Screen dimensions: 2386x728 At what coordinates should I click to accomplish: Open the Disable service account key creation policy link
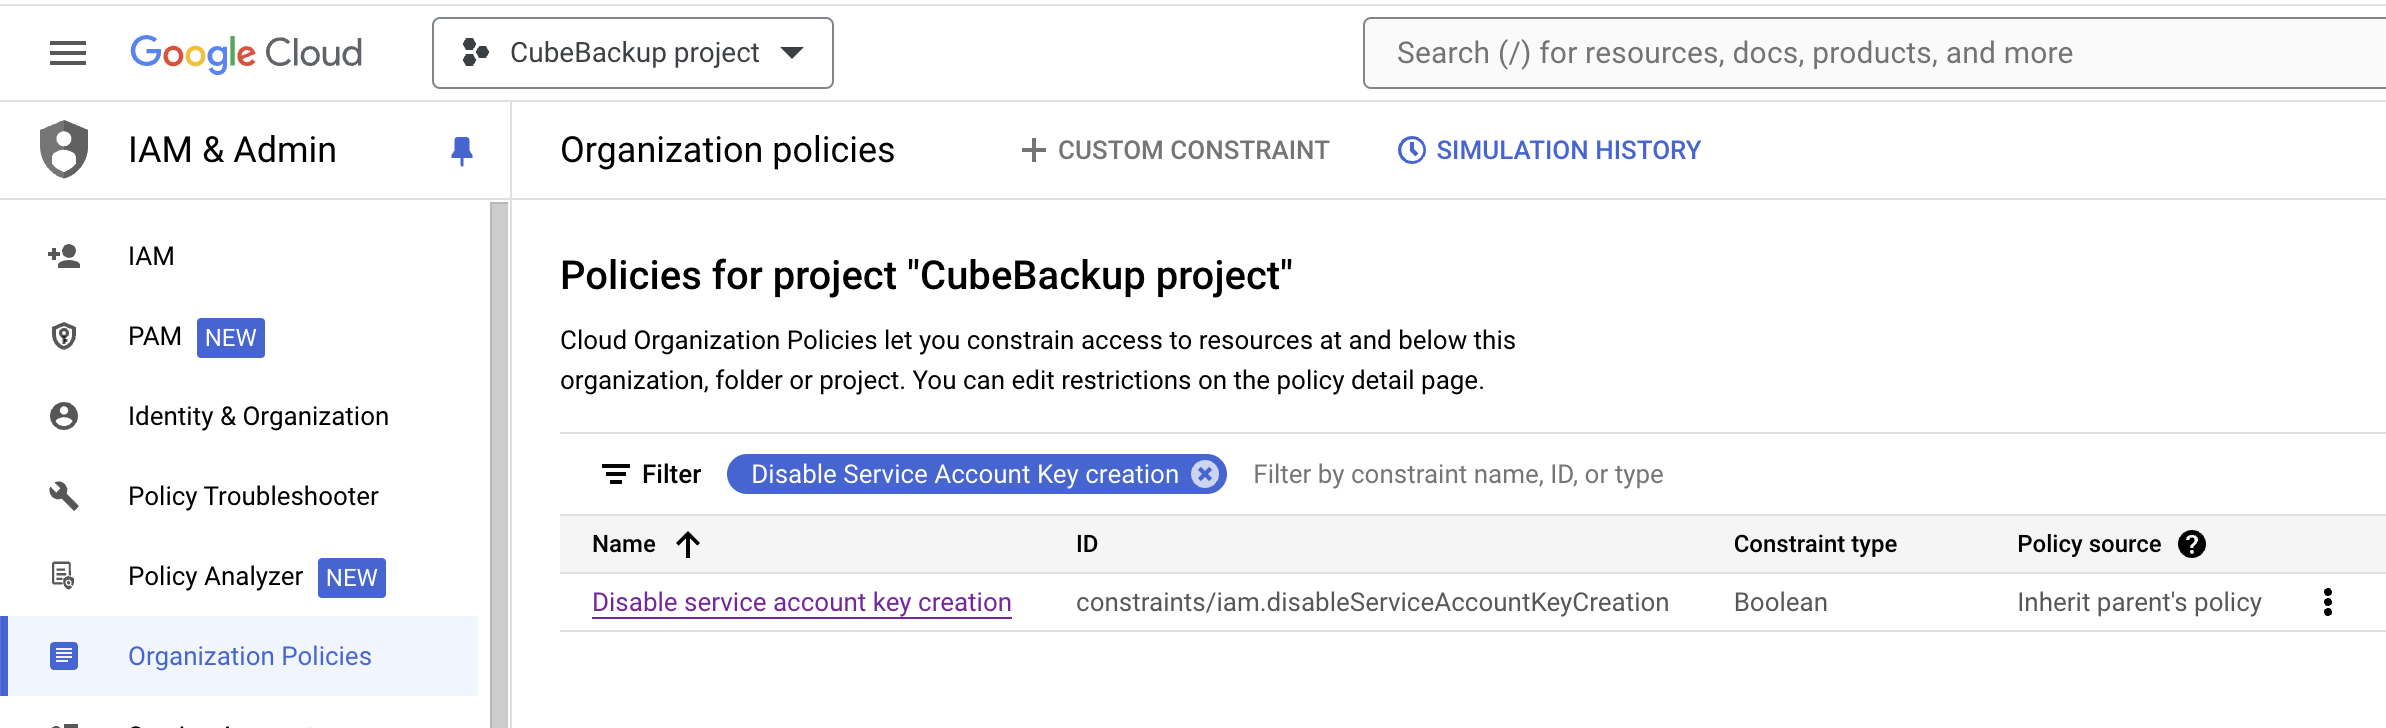[802, 602]
